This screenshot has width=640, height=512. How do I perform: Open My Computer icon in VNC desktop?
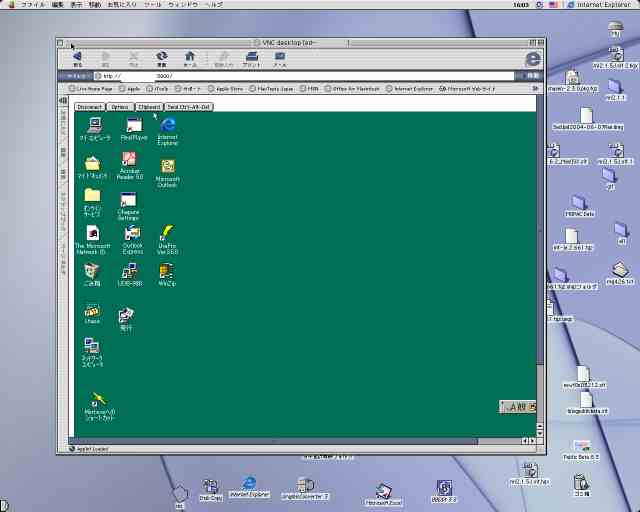95,125
